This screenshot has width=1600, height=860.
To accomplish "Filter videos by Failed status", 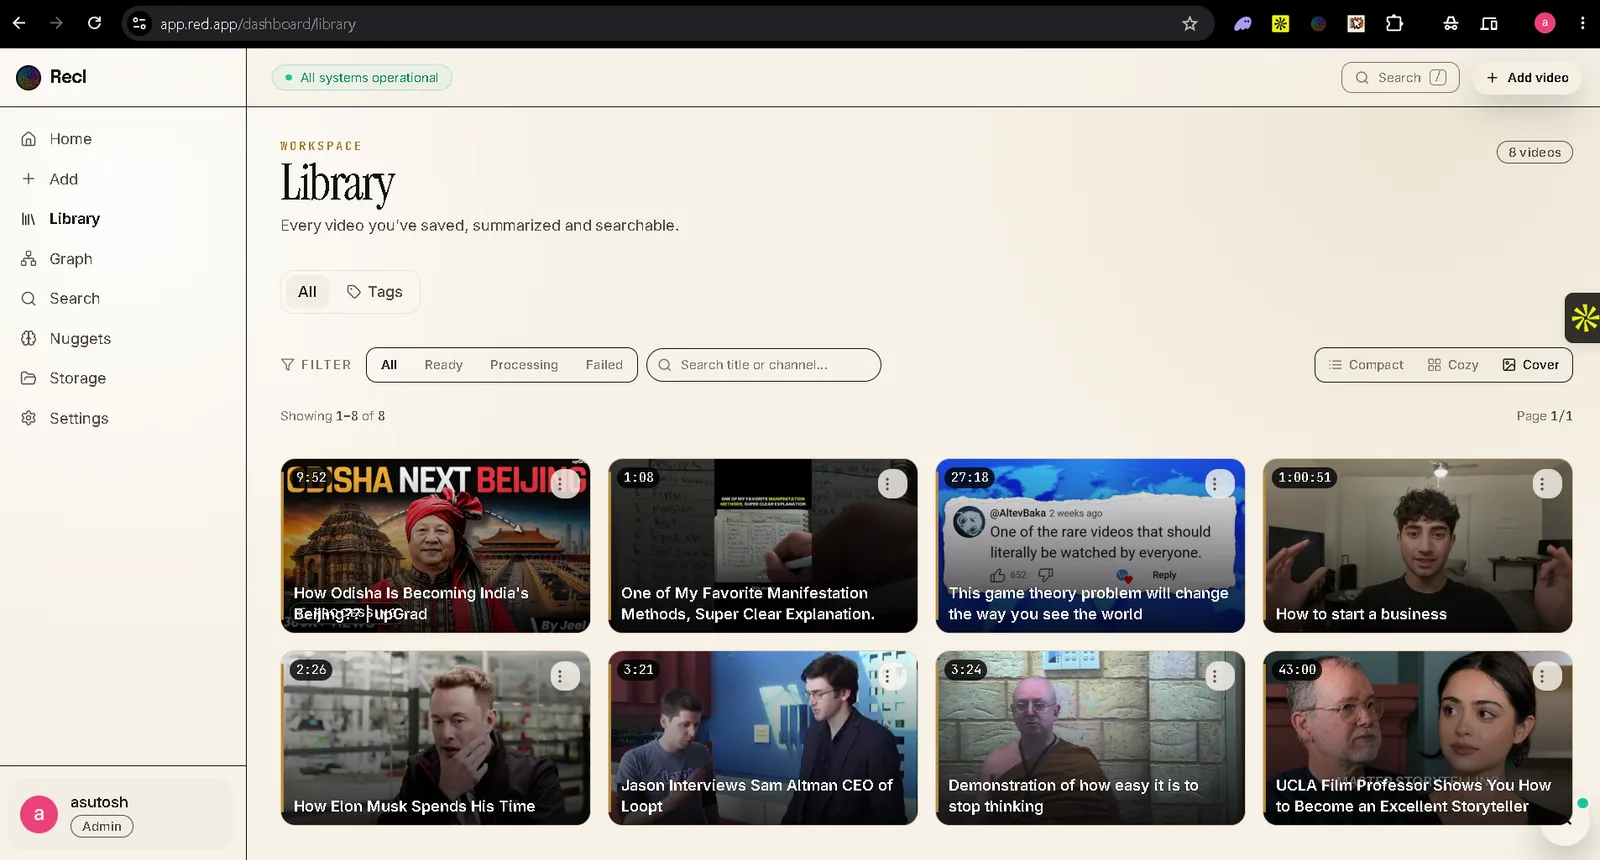I will point(604,365).
